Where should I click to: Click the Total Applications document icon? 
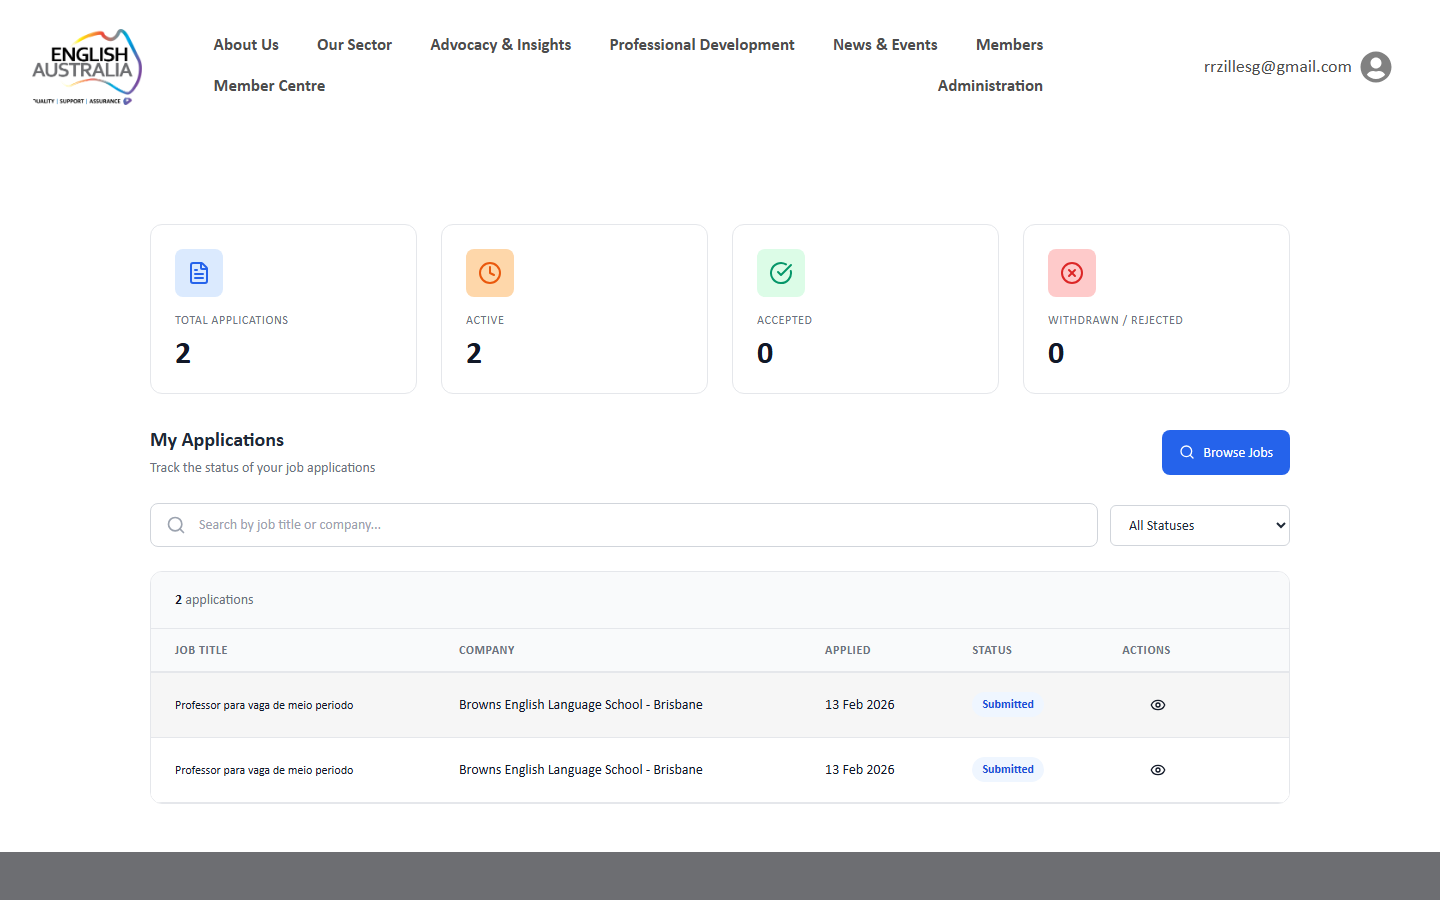click(x=199, y=273)
